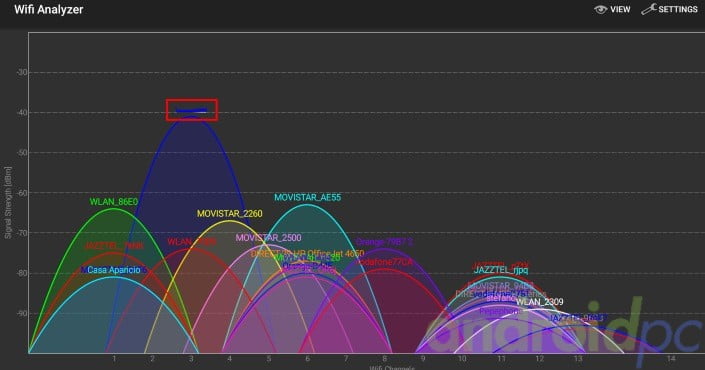Click channel 11 on the channel axis
The width and height of the screenshot is (705, 370).
tap(501, 359)
